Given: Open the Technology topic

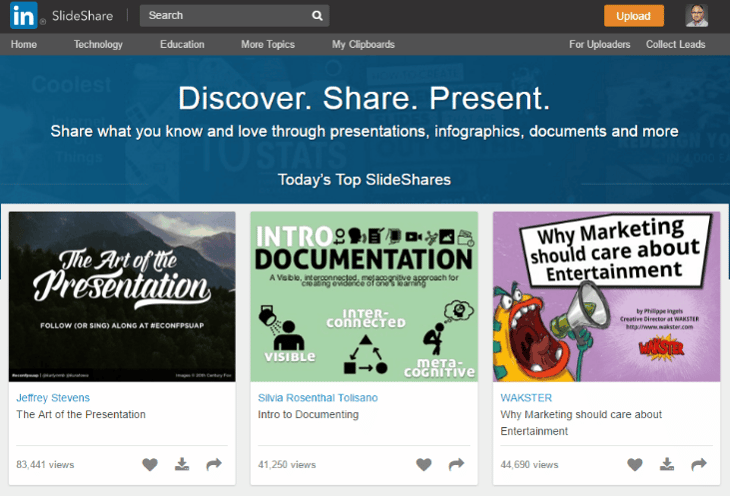Looking at the screenshot, I should [x=98, y=44].
